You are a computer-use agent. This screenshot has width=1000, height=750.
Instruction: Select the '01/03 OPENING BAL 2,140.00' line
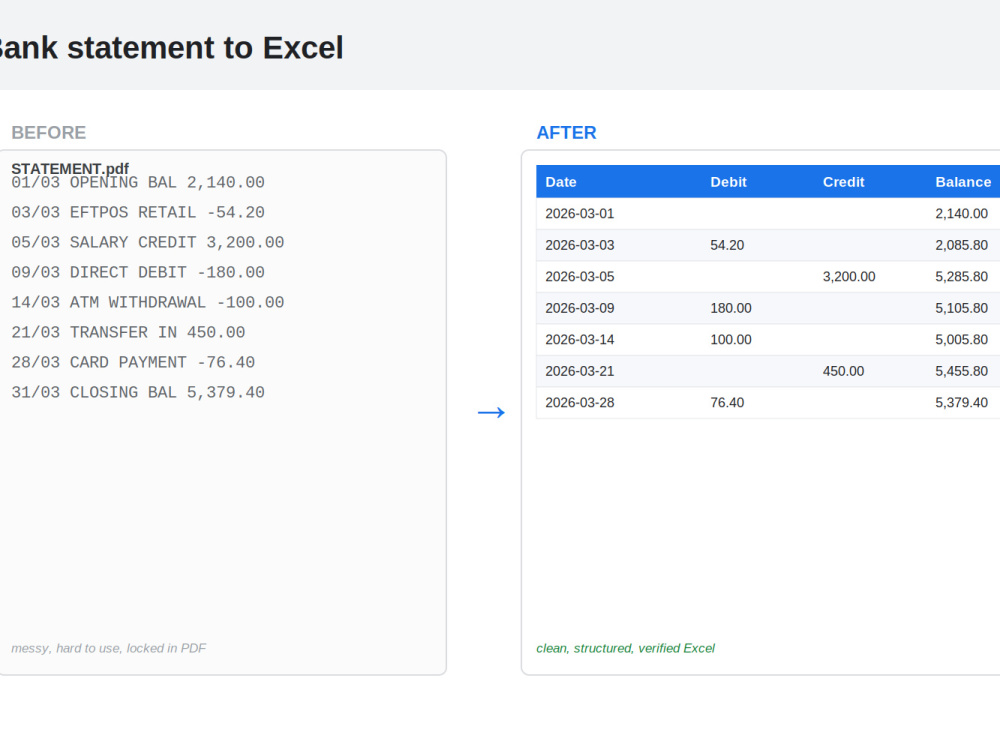tap(138, 182)
